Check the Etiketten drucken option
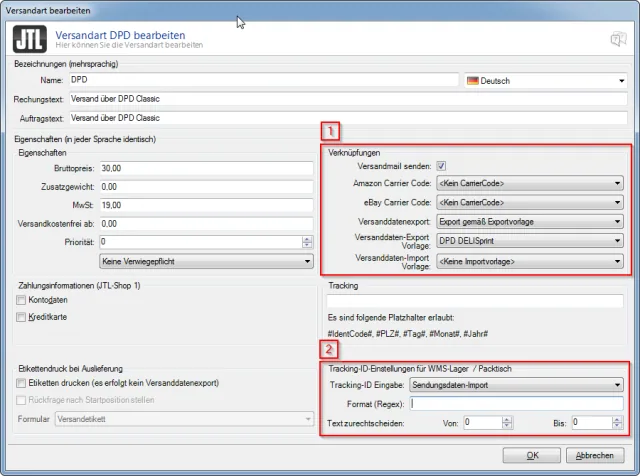Viewport: 640px width, 476px height. point(21,383)
